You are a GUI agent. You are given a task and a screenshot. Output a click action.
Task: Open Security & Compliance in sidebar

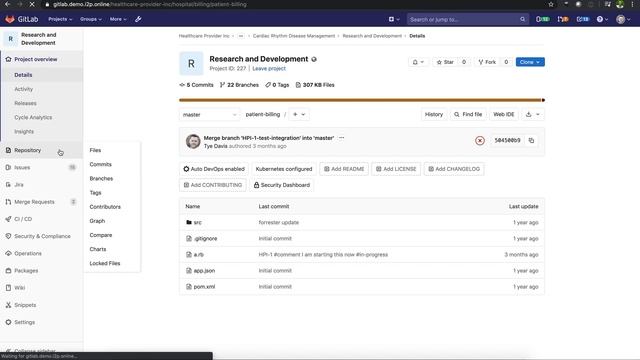point(42,236)
